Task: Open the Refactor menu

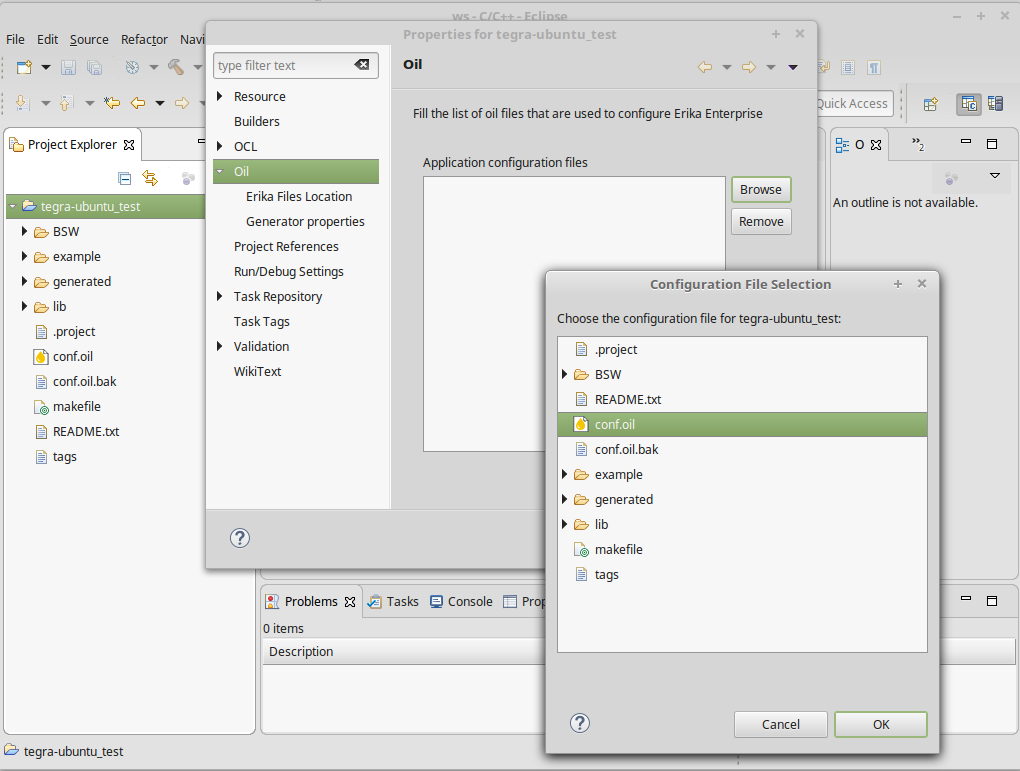Action: coord(144,40)
